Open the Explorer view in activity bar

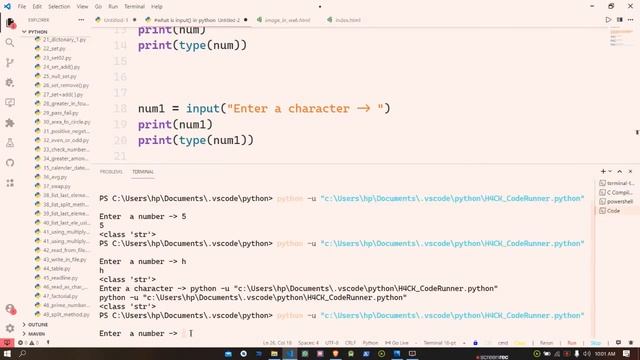point(10,23)
